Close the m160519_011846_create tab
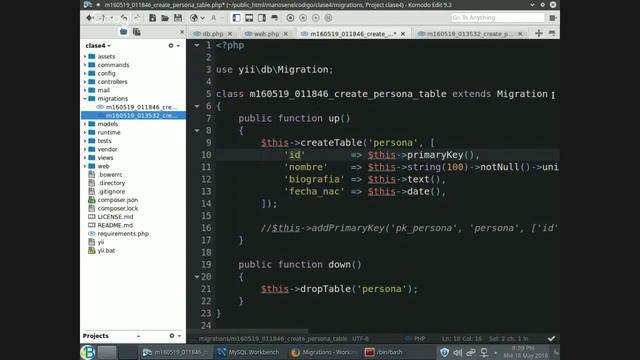Screen dimensions: 640x360 [403, 34]
